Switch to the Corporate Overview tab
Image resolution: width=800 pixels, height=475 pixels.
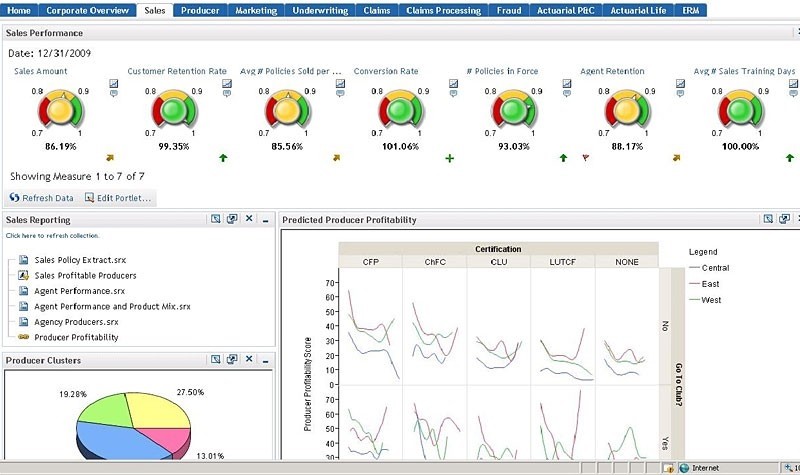[x=87, y=10]
